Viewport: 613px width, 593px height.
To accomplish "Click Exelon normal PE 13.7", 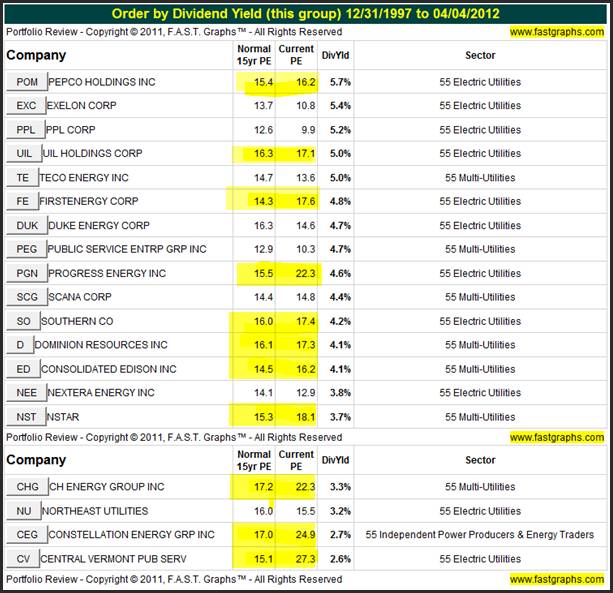I will point(263,106).
